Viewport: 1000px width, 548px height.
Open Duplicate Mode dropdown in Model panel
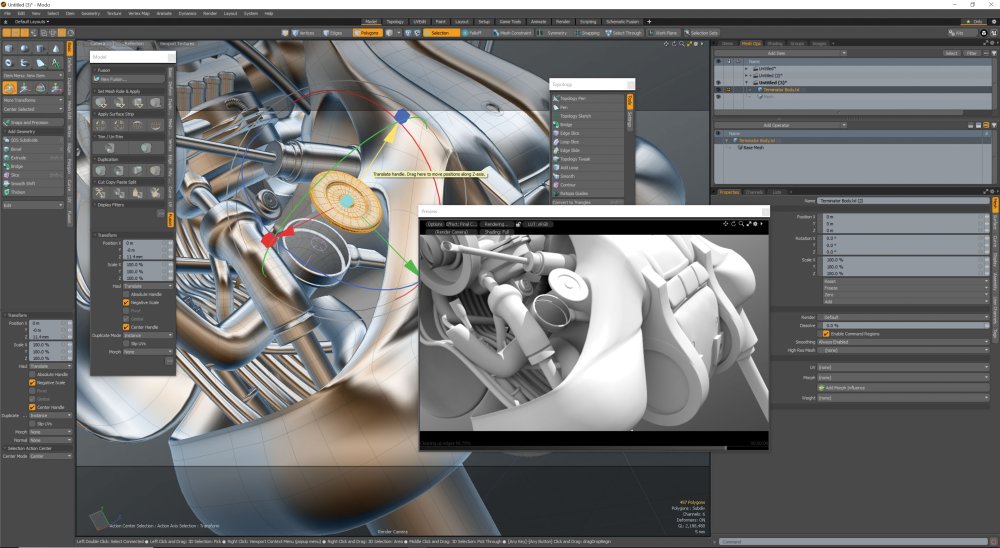[147, 335]
